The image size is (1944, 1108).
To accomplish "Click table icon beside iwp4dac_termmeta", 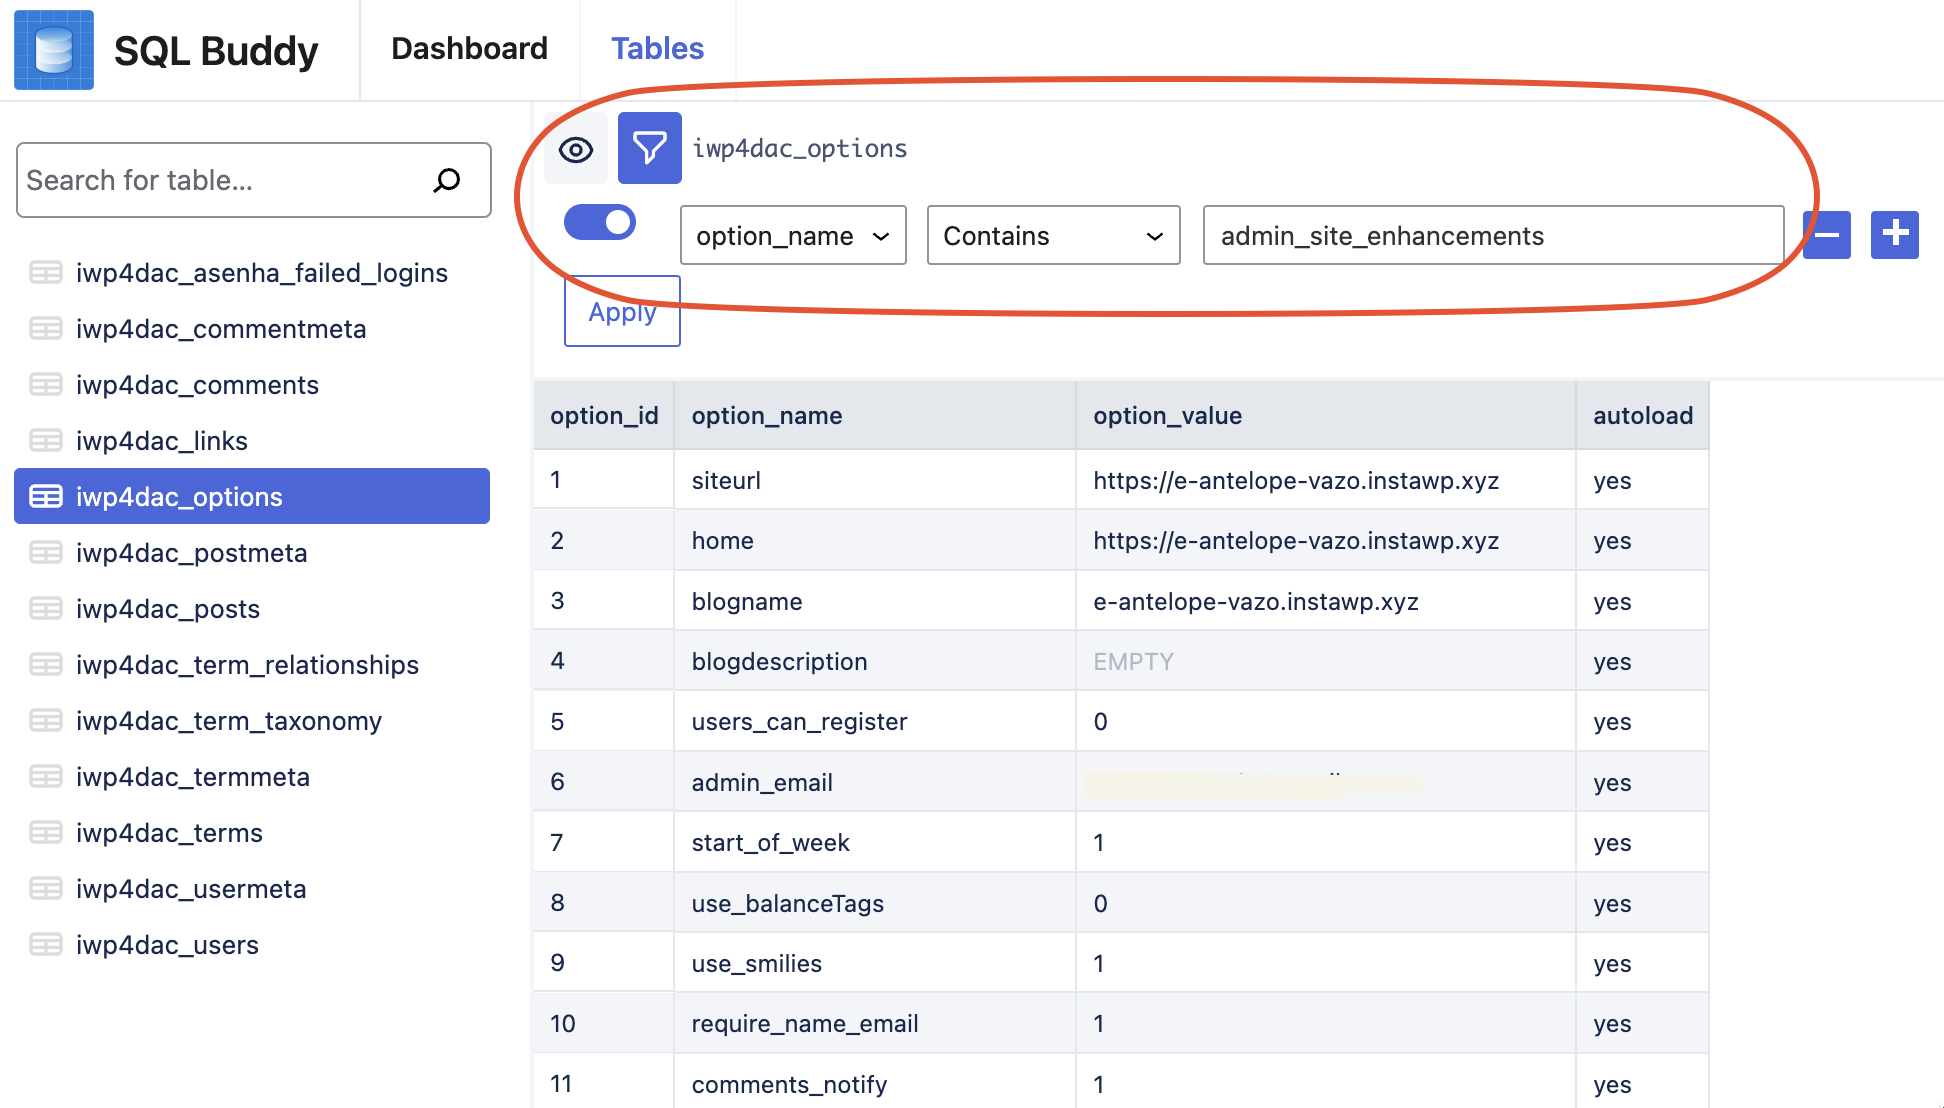I will click(46, 776).
